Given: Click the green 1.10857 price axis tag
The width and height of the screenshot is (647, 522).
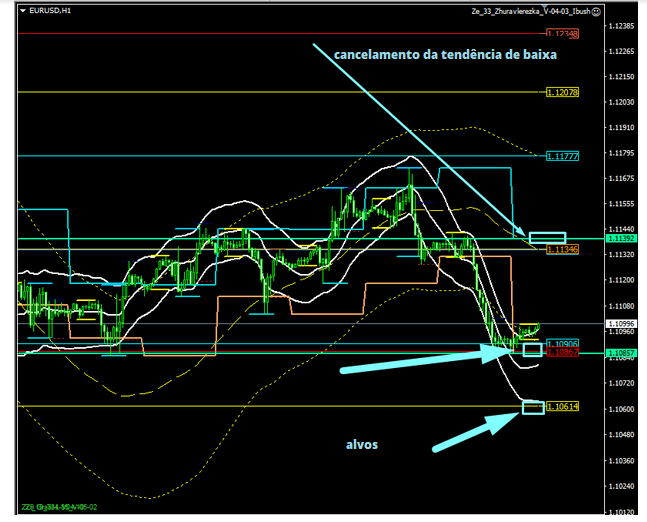Looking at the screenshot, I should (x=621, y=353).
